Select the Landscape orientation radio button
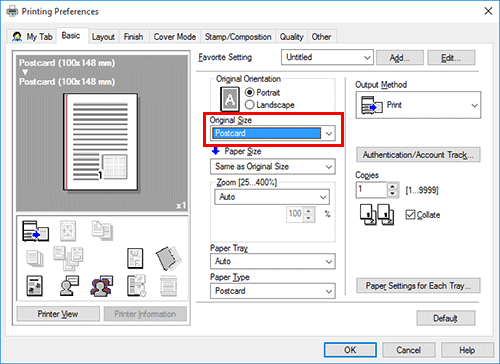 pos(249,105)
